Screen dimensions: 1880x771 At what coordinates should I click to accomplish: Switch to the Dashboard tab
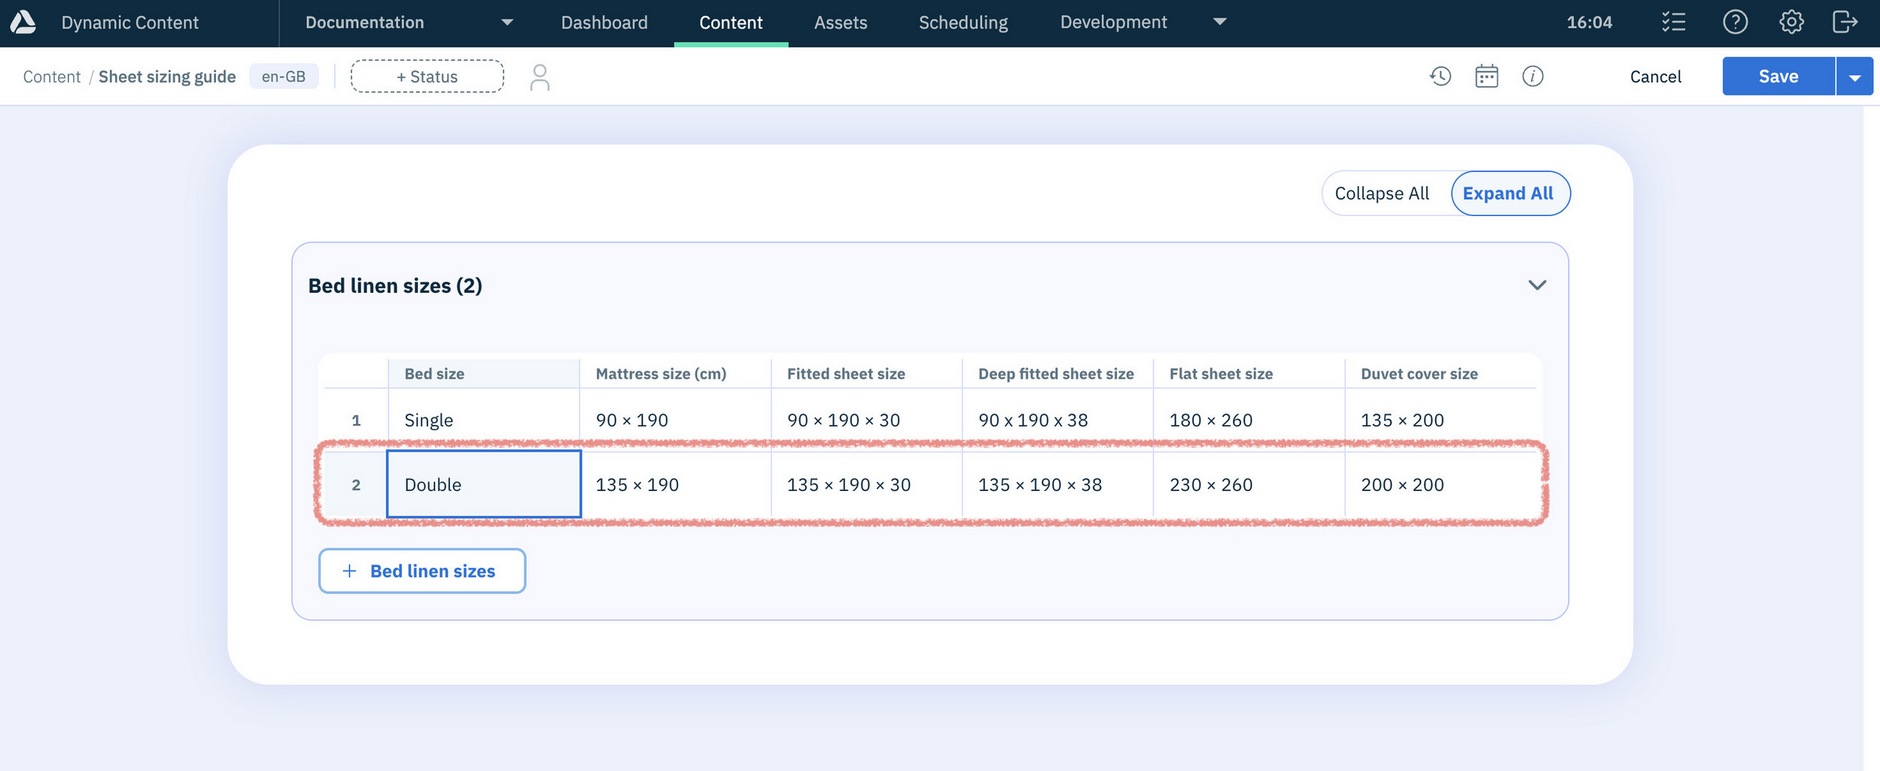point(604,22)
